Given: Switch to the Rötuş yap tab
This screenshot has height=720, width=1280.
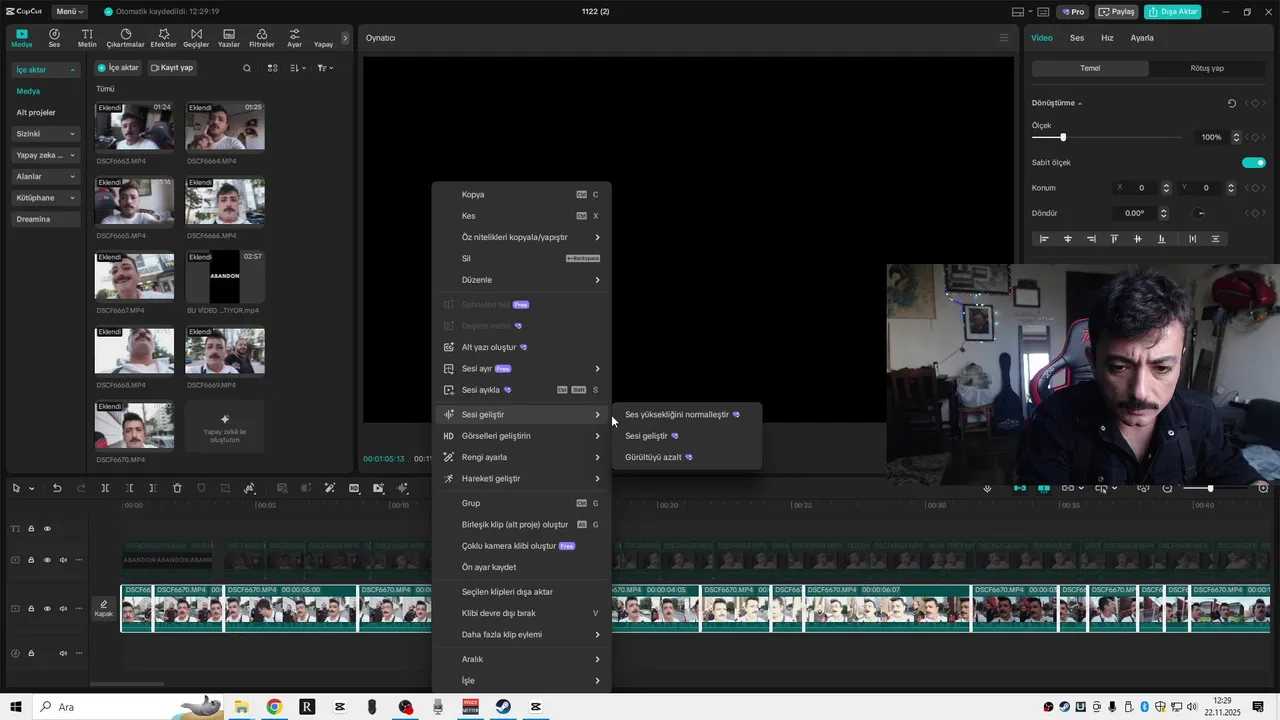Looking at the screenshot, I should coord(1207,68).
